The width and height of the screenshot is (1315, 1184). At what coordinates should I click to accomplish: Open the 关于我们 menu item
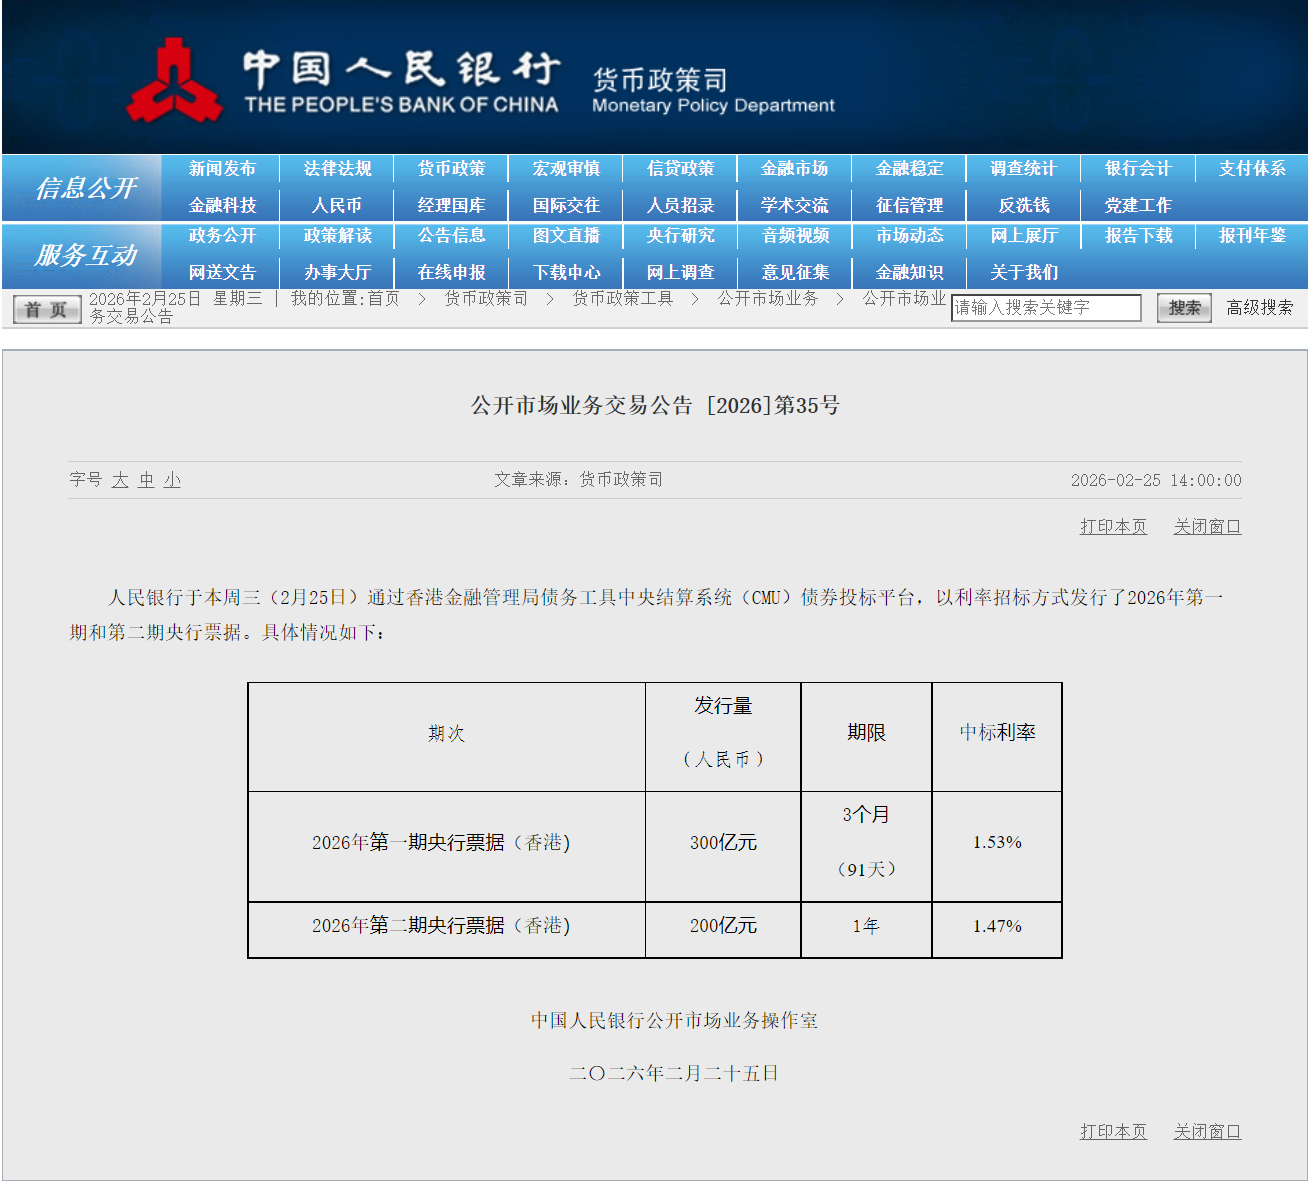(1023, 273)
